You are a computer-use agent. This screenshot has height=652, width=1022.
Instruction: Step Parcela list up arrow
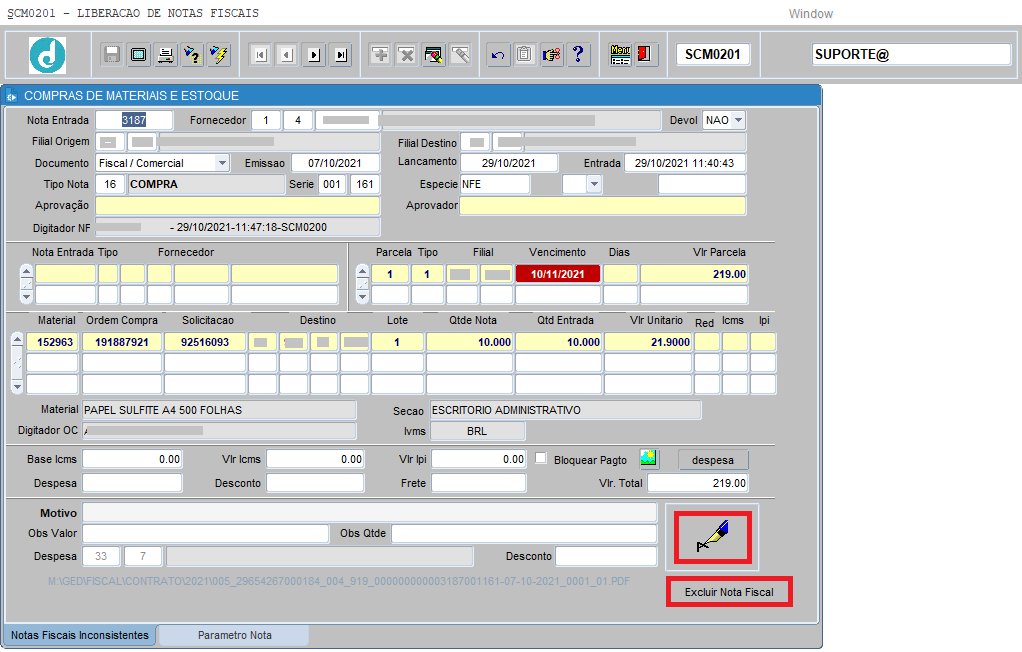pos(362,271)
